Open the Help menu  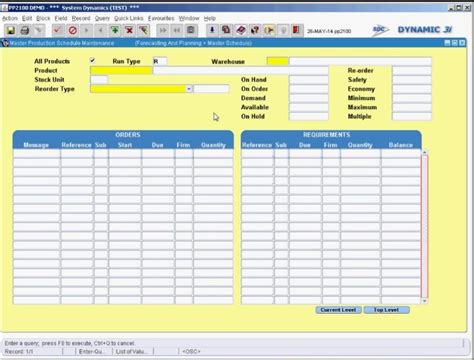pyautogui.click(x=210, y=18)
